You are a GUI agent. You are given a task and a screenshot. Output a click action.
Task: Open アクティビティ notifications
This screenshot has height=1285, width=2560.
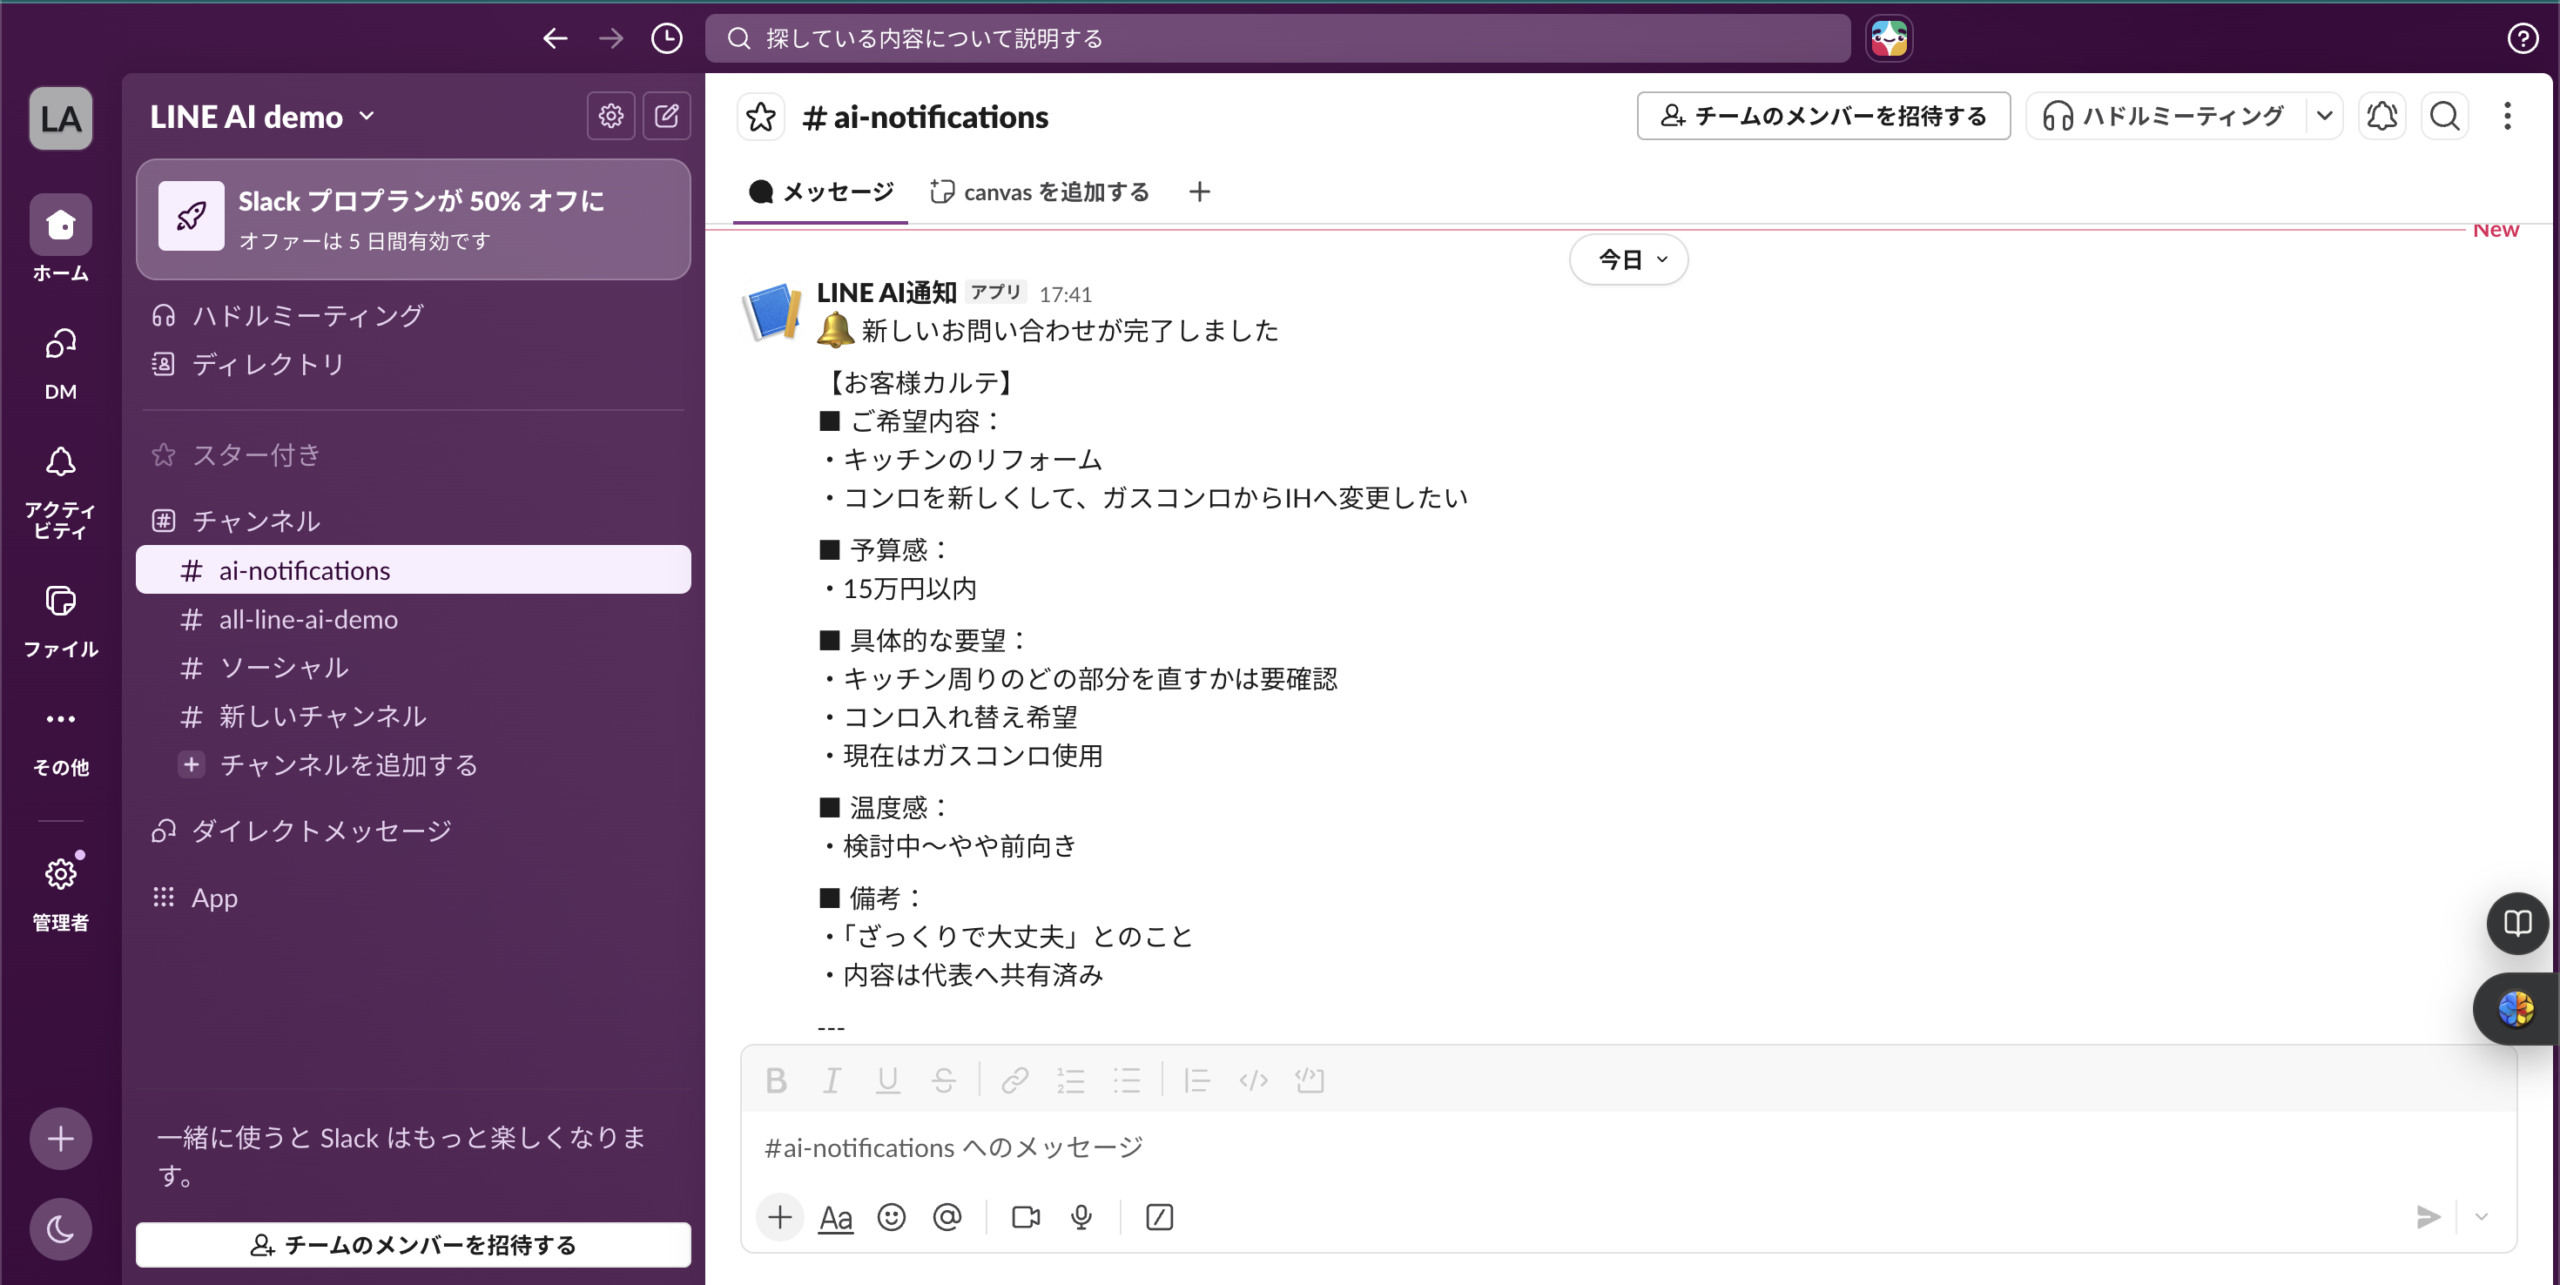pos(61,492)
